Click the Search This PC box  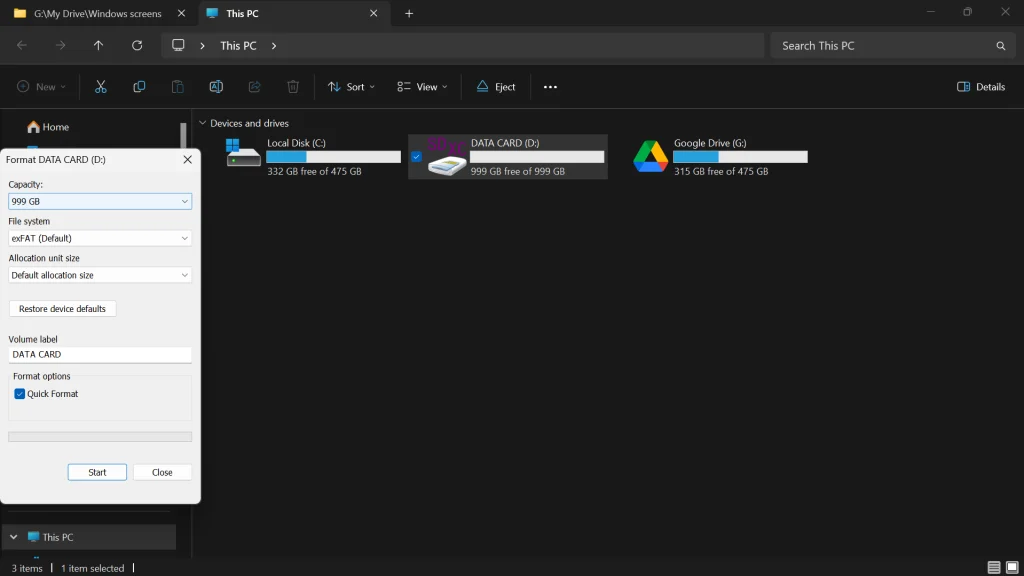[891, 46]
